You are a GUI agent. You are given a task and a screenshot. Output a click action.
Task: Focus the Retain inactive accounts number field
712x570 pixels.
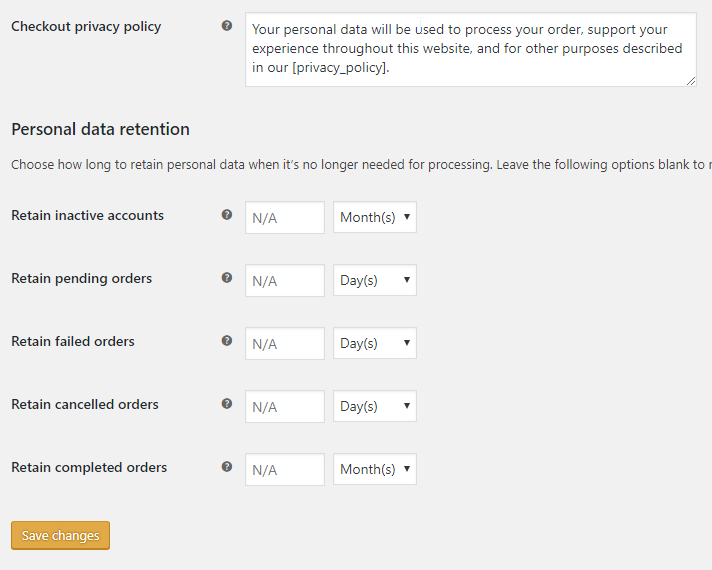click(285, 218)
